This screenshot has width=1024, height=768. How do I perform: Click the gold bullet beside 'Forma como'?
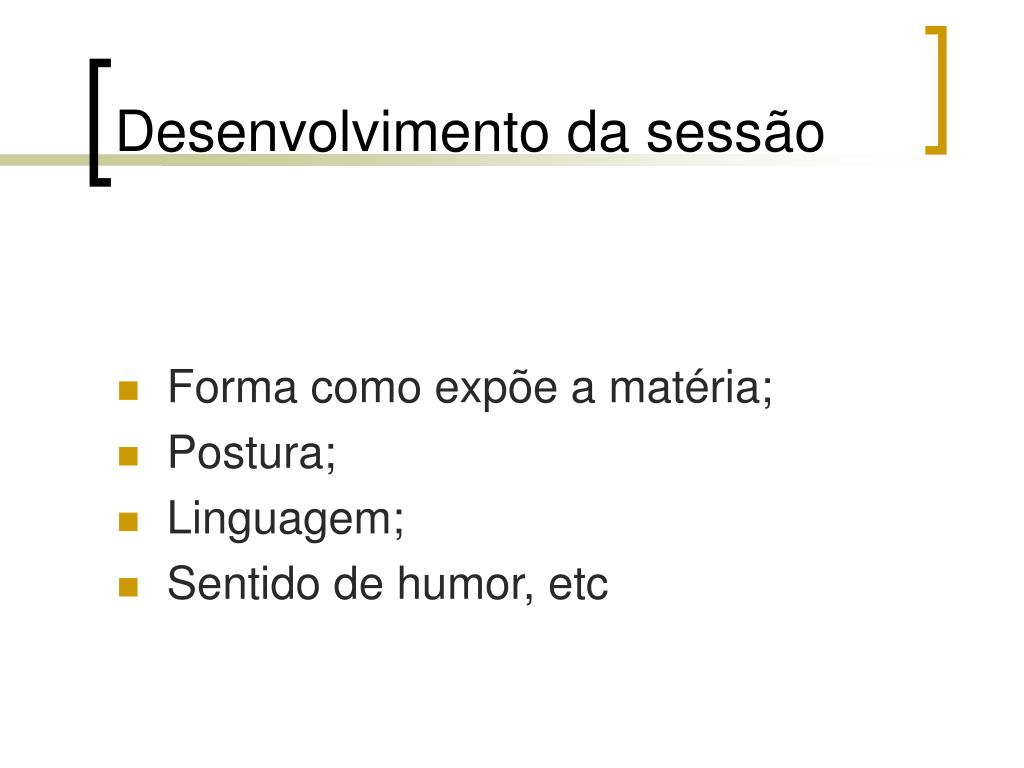click(x=129, y=391)
